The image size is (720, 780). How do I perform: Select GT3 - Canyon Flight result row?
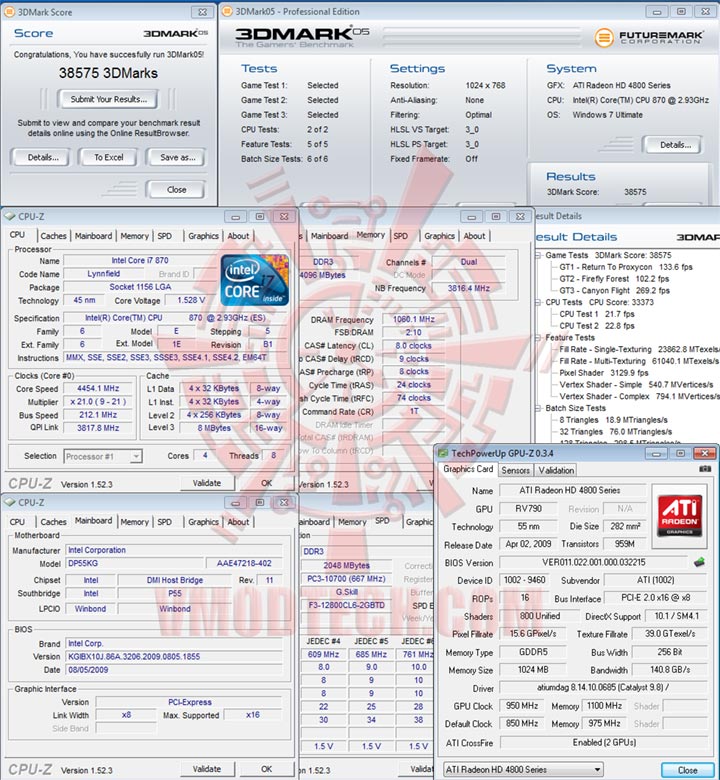pos(614,291)
